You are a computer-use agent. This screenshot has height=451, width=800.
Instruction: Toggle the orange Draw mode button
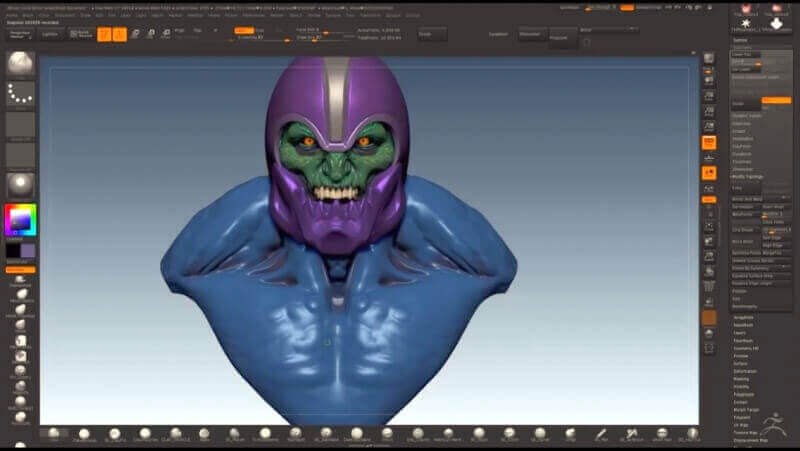[119, 34]
